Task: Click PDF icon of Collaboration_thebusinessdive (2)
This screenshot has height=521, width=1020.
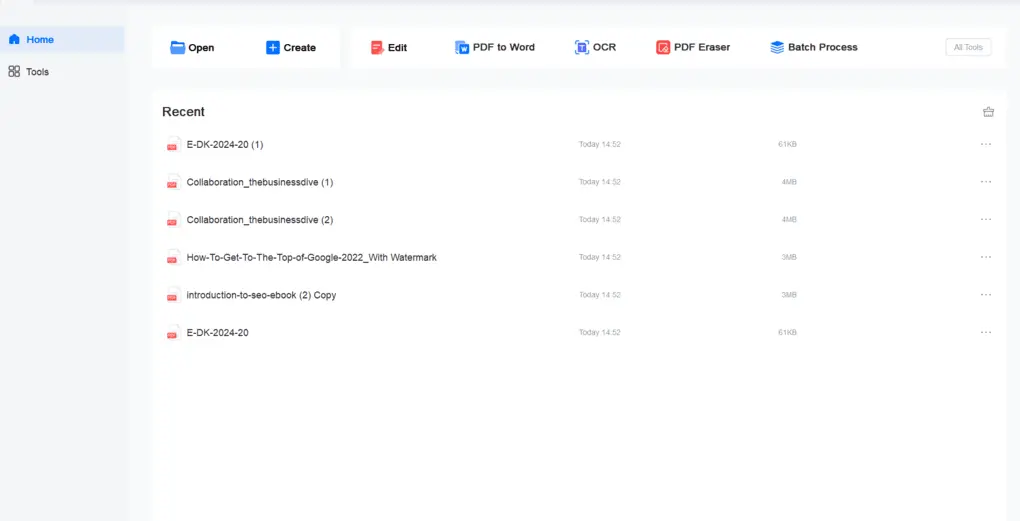Action: coord(173,220)
